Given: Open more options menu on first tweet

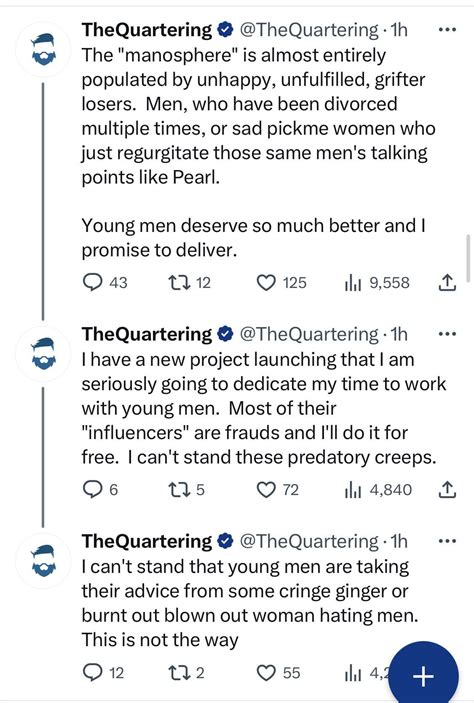Looking at the screenshot, I should (447, 30).
